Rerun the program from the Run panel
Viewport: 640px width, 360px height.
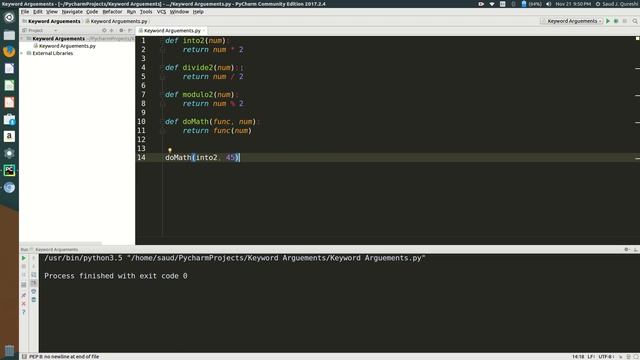(x=24, y=258)
